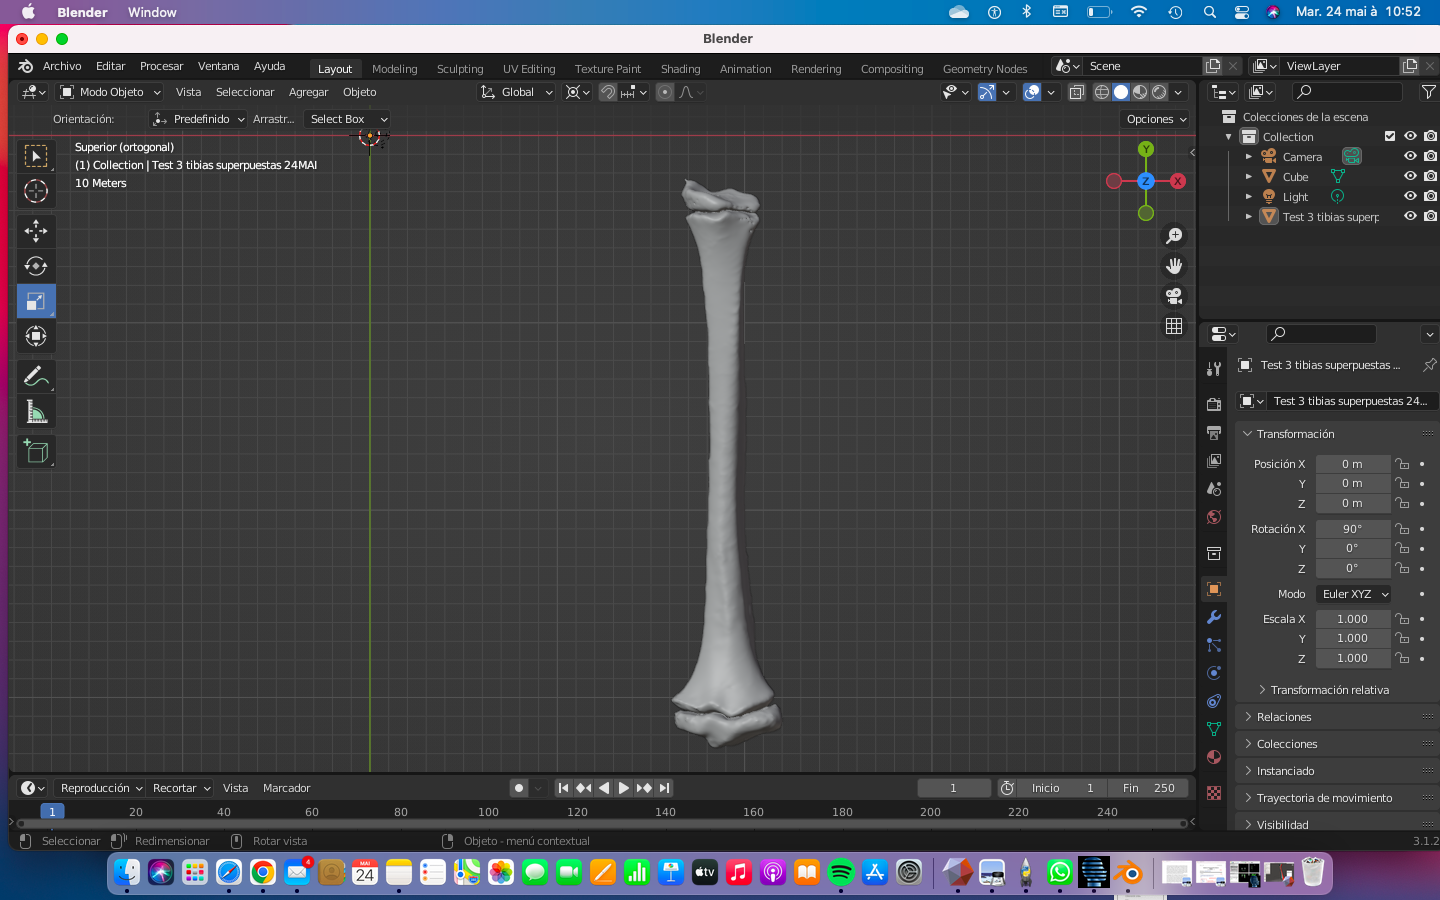Viewport: 1440px width, 900px height.
Task: Open the Agregar menu
Action: pyautogui.click(x=308, y=92)
